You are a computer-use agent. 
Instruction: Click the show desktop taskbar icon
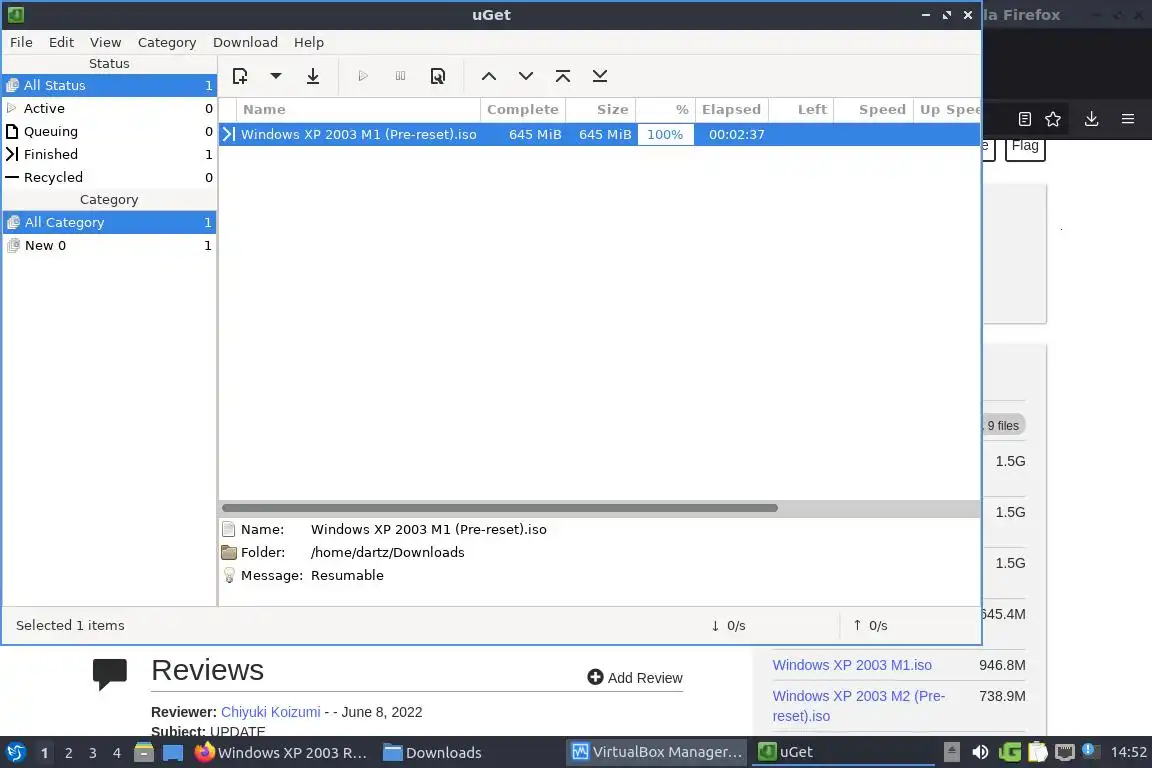pos(173,753)
